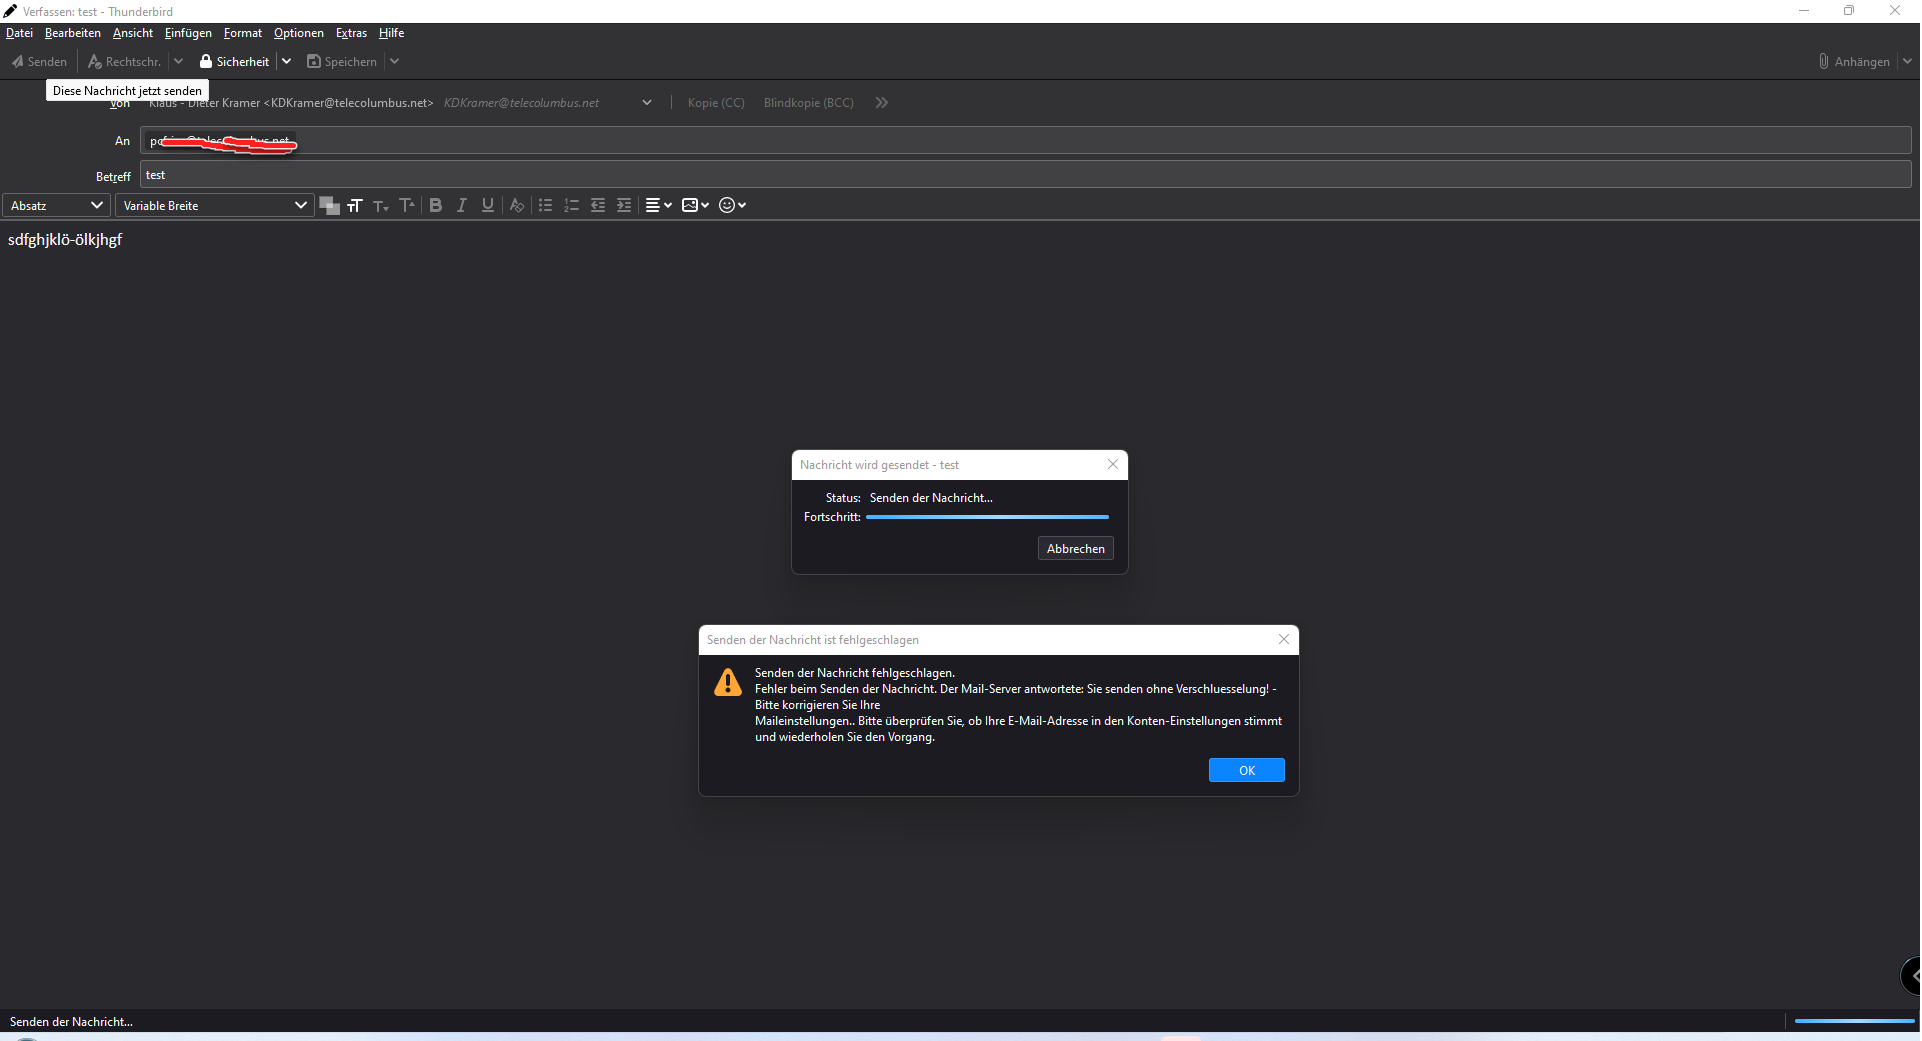
Task: Open the Einfügen menu
Action: tap(188, 33)
